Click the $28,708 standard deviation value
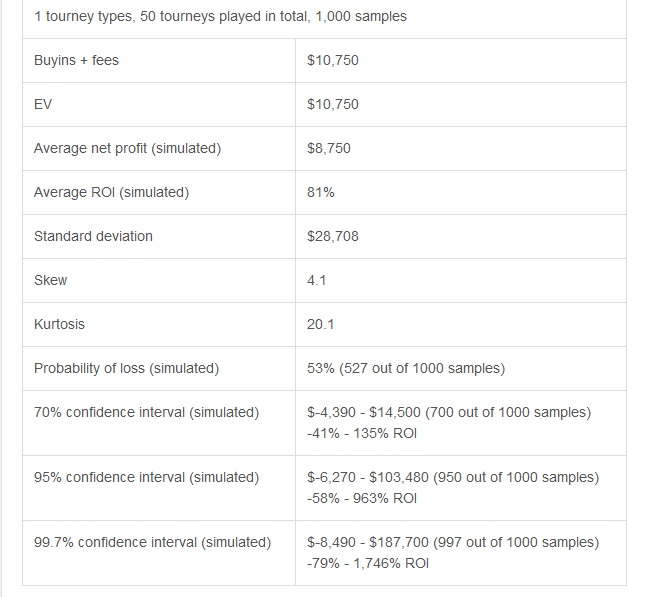The width and height of the screenshot is (662, 597). click(x=333, y=236)
